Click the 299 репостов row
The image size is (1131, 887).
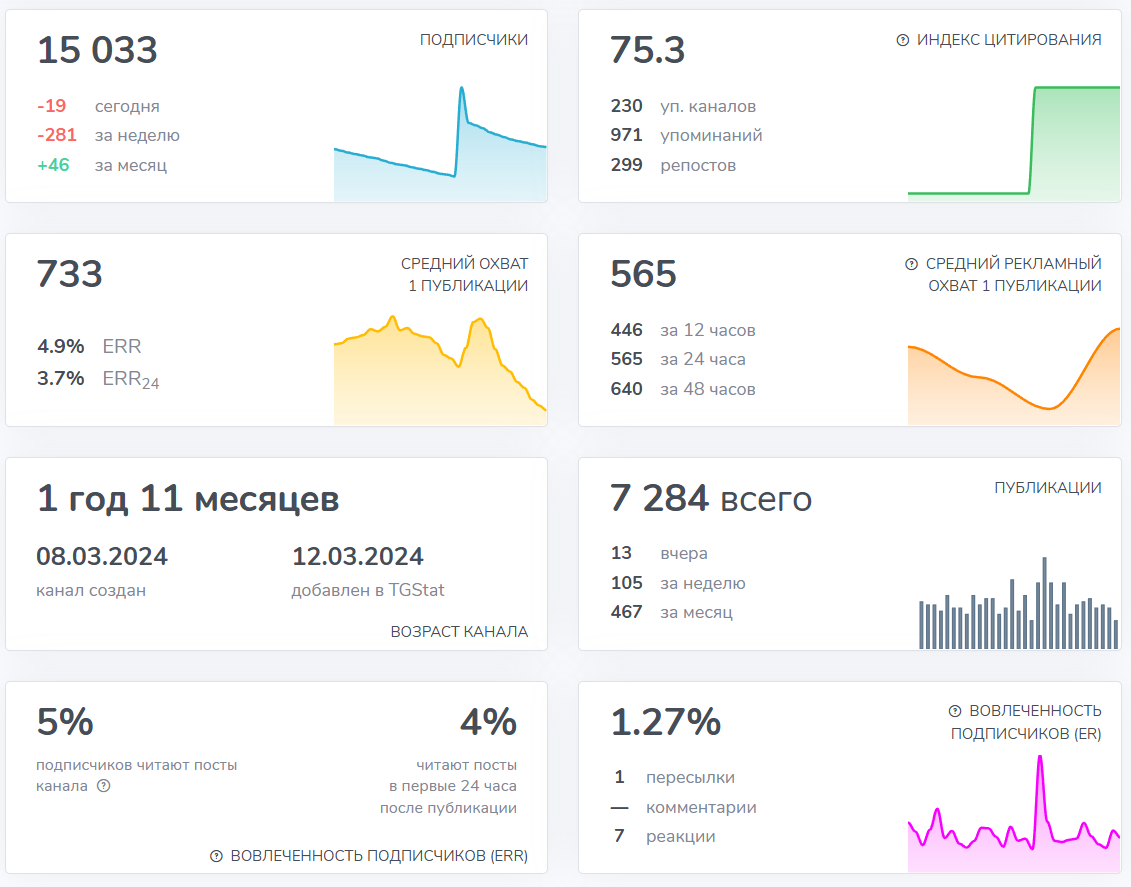673,165
